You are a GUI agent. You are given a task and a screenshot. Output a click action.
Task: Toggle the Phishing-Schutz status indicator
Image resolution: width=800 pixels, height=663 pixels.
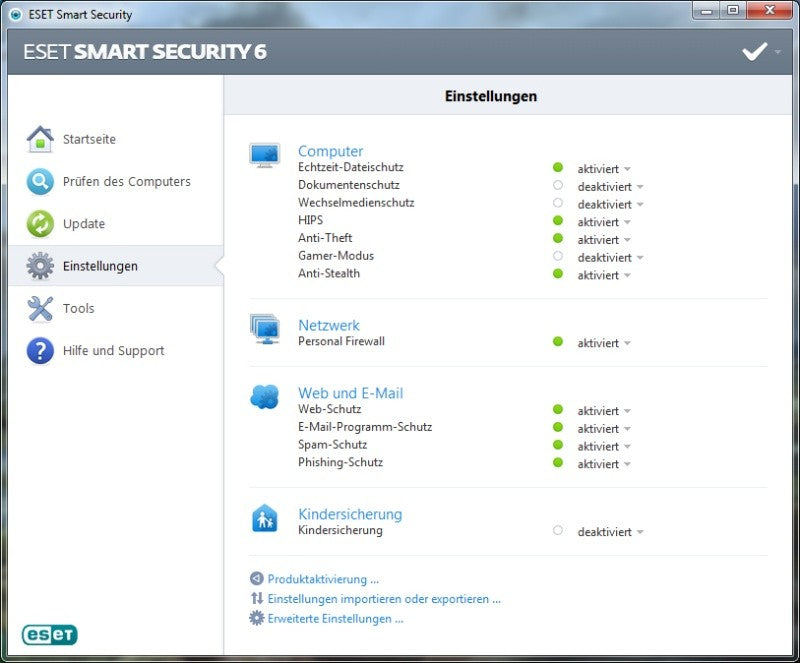(558, 462)
